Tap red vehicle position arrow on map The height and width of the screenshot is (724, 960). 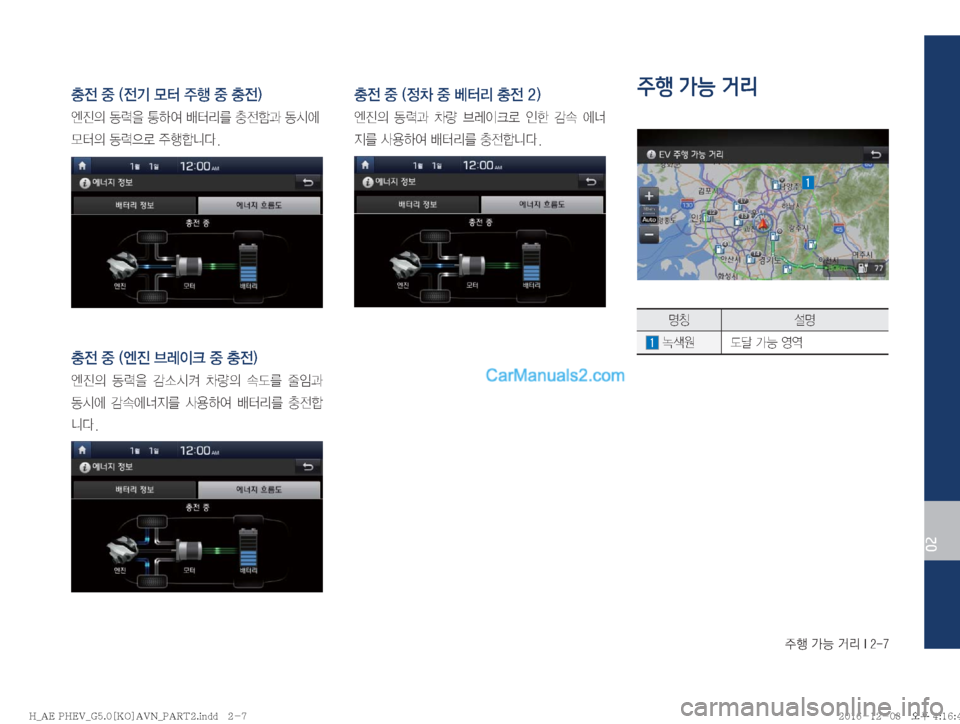click(x=763, y=223)
